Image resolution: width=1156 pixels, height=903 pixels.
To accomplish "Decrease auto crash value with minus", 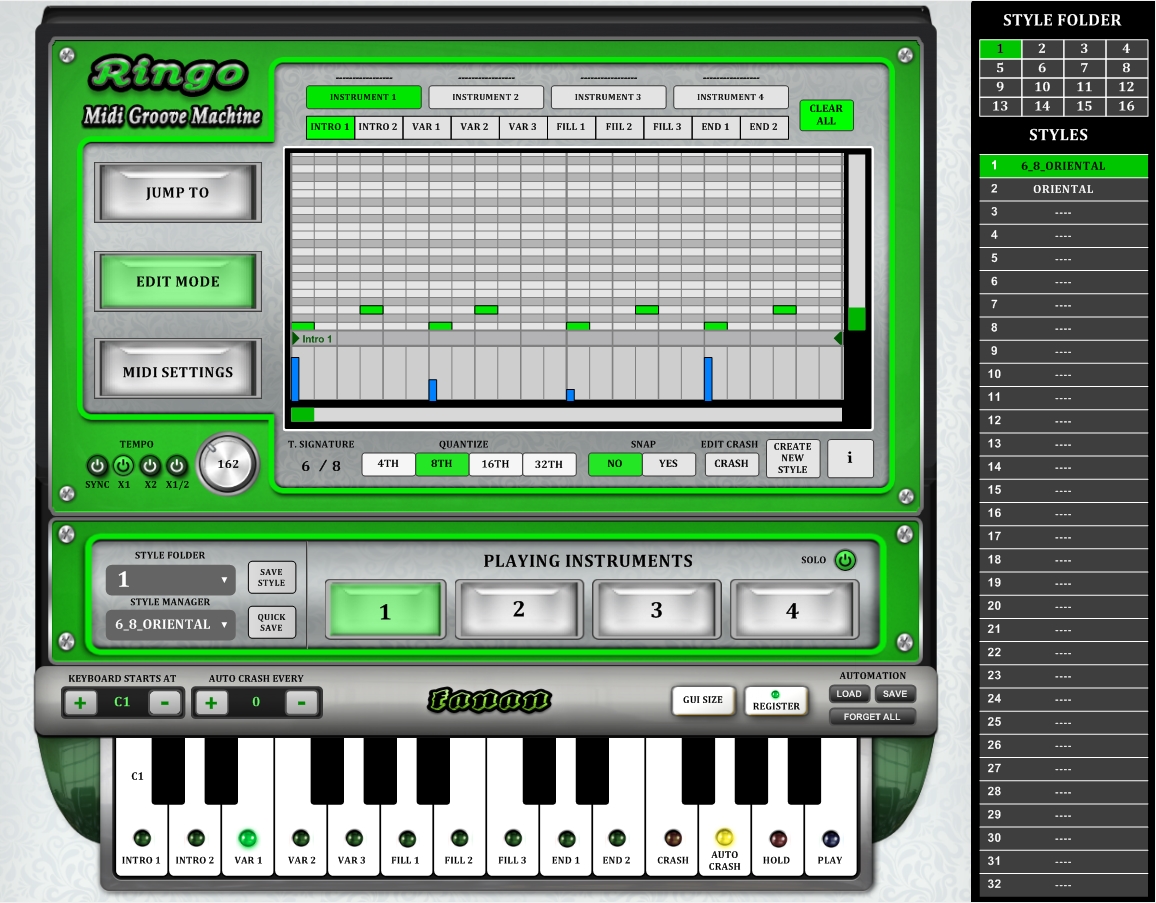I will click(x=301, y=702).
